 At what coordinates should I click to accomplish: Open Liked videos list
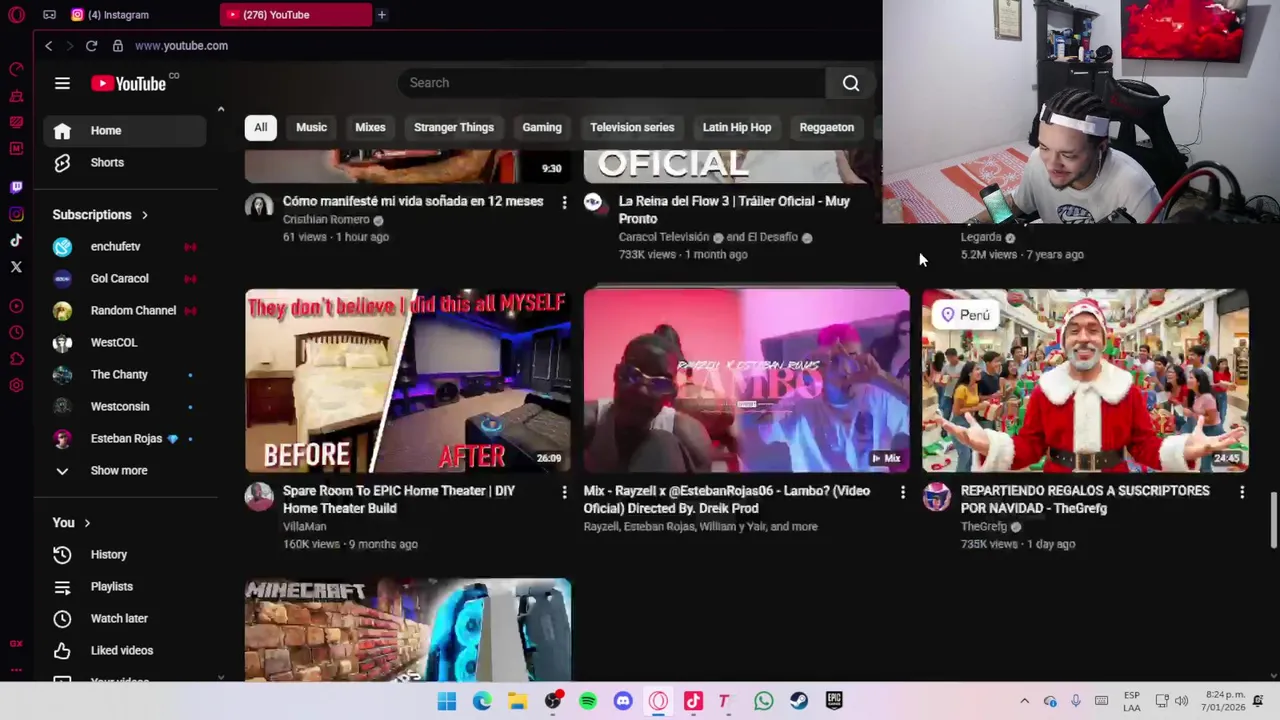[124, 650]
